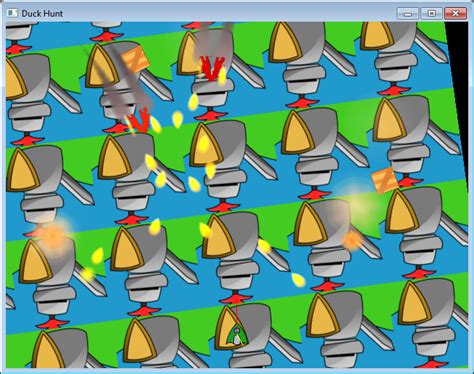Click the Duck Hunt window title text
Screen dimensions: 474x374
[42, 14]
